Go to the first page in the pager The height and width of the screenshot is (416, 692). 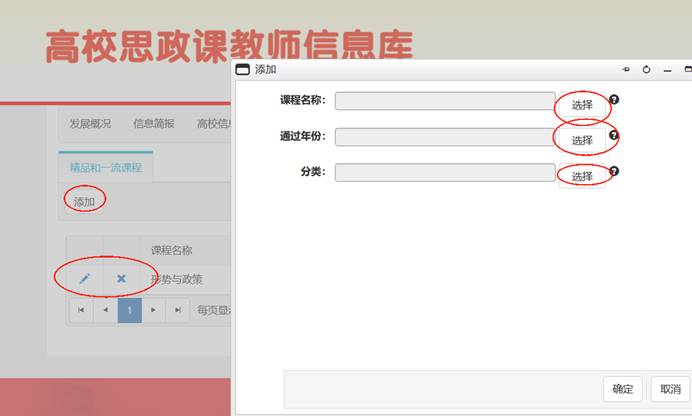tap(81, 311)
